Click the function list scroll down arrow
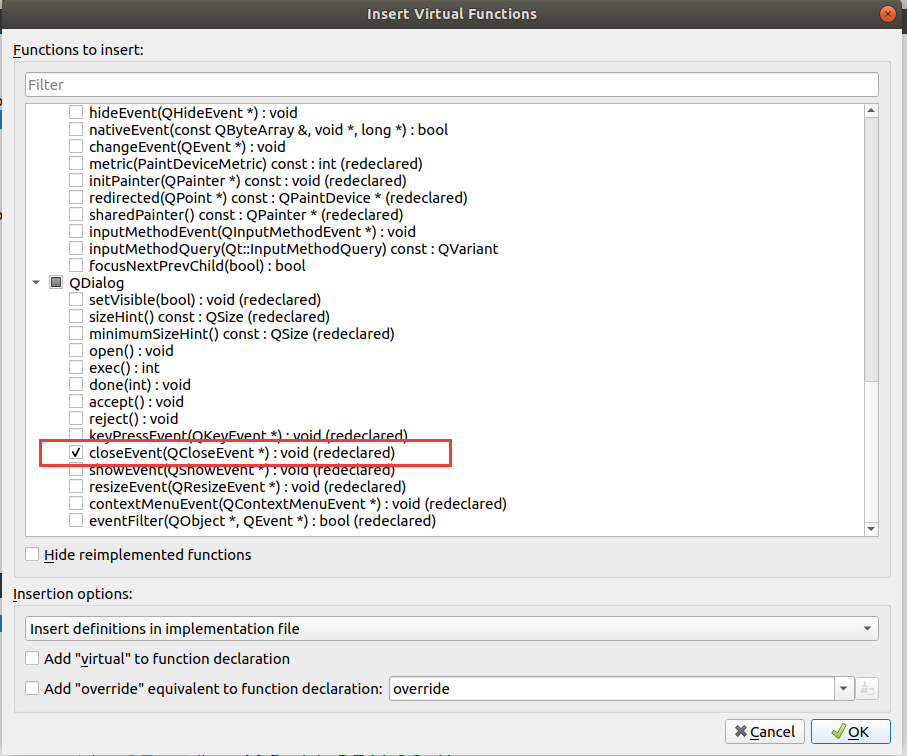Viewport: 907px width, 756px height. tap(871, 529)
